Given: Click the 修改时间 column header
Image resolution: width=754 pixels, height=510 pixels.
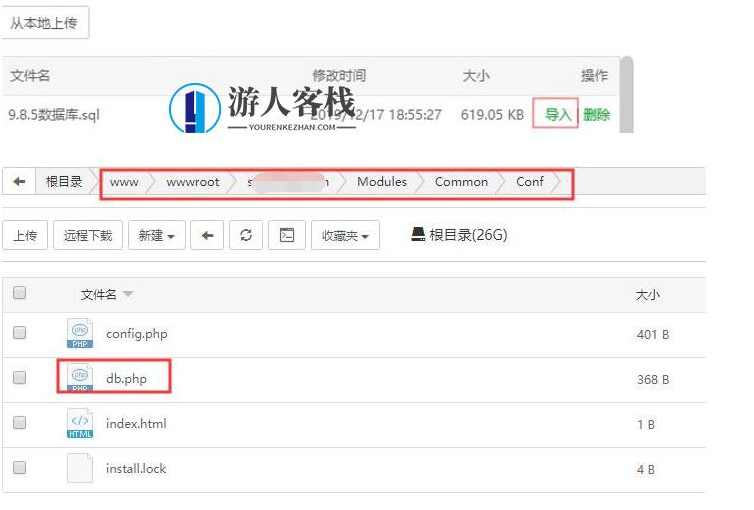Looking at the screenshot, I should pyautogui.click(x=339, y=75).
